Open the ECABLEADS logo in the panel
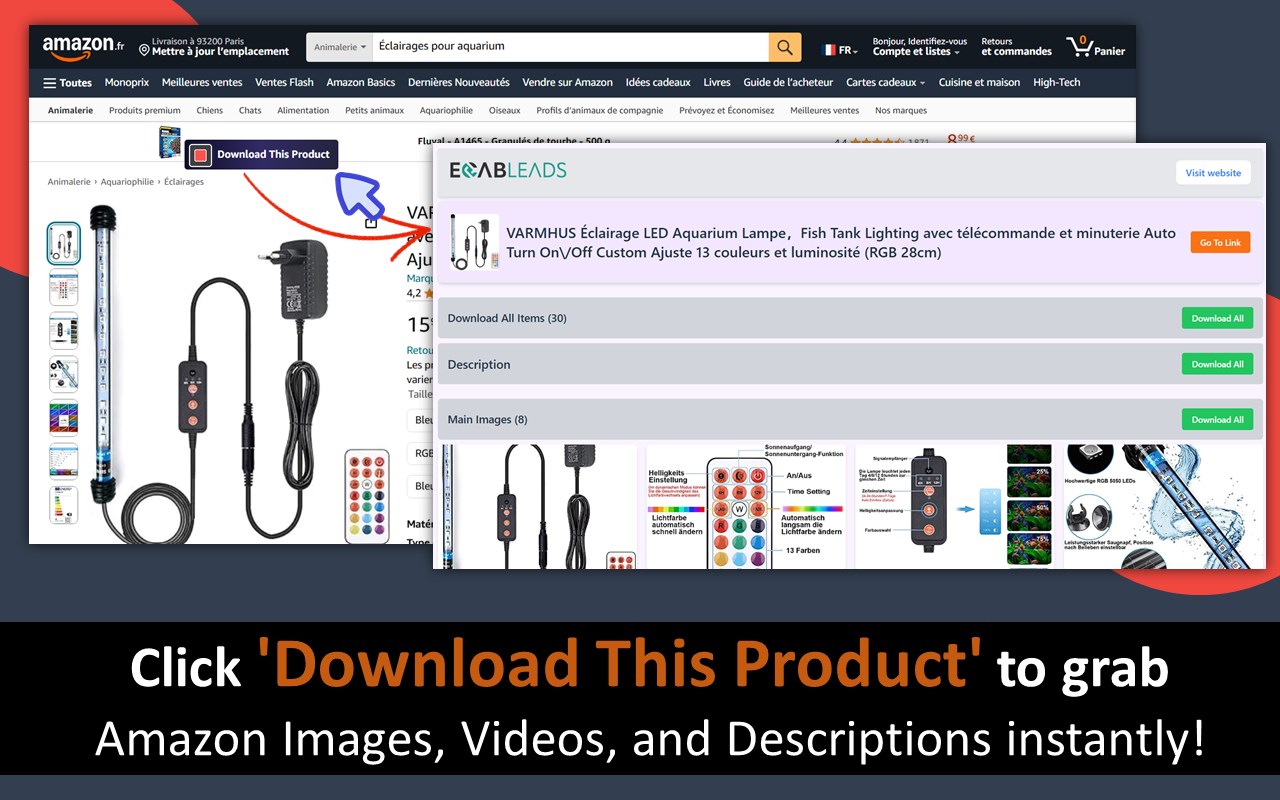This screenshot has width=1280, height=800. click(508, 171)
